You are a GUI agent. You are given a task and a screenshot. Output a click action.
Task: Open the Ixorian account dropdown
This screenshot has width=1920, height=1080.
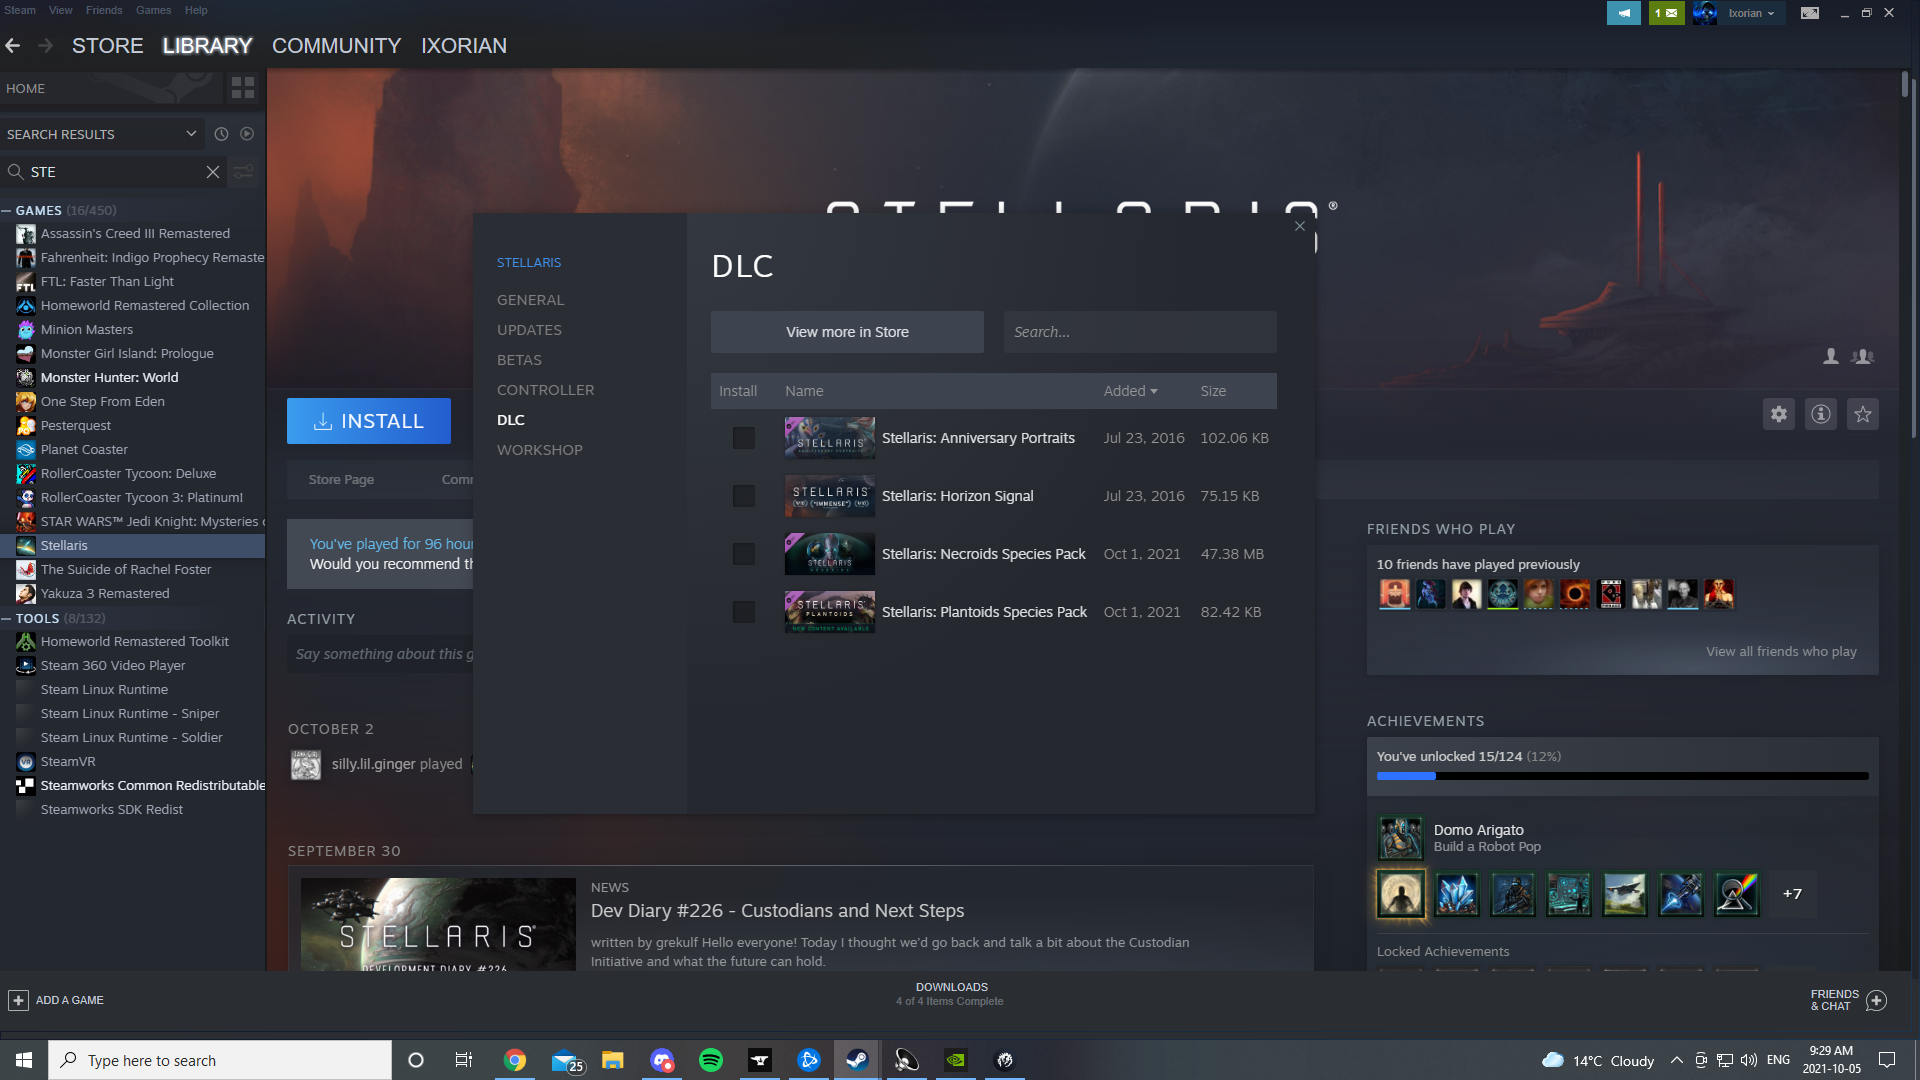click(x=1751, y=13)
